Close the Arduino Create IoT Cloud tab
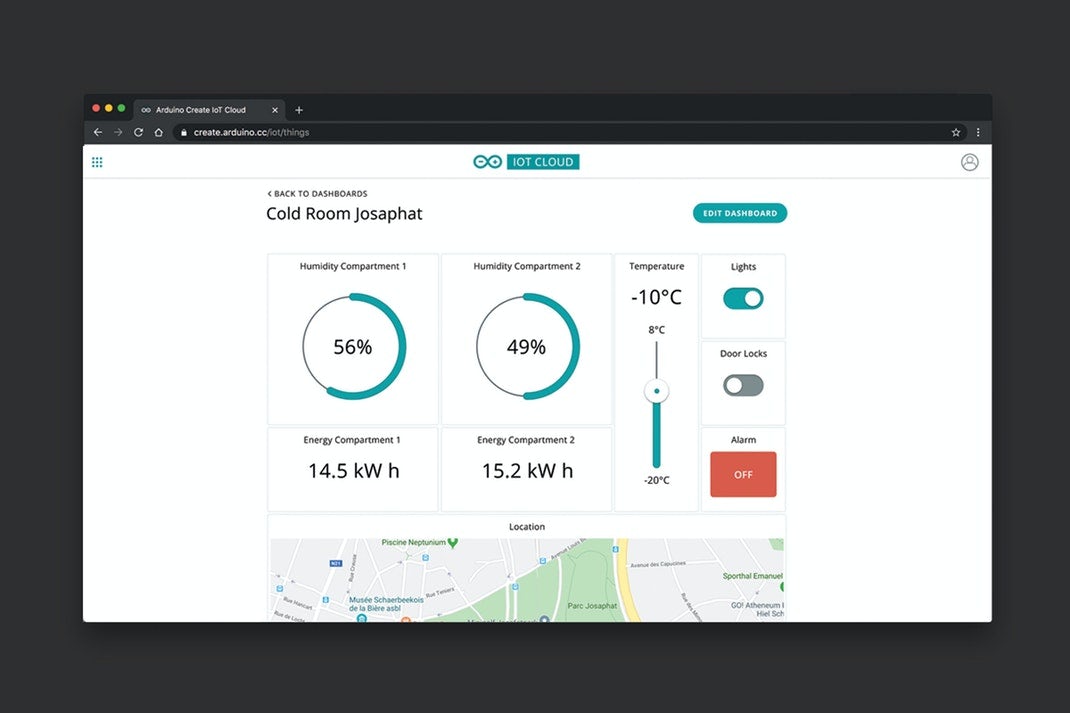This screenshot has height=713, width=1070. (275, 110)
